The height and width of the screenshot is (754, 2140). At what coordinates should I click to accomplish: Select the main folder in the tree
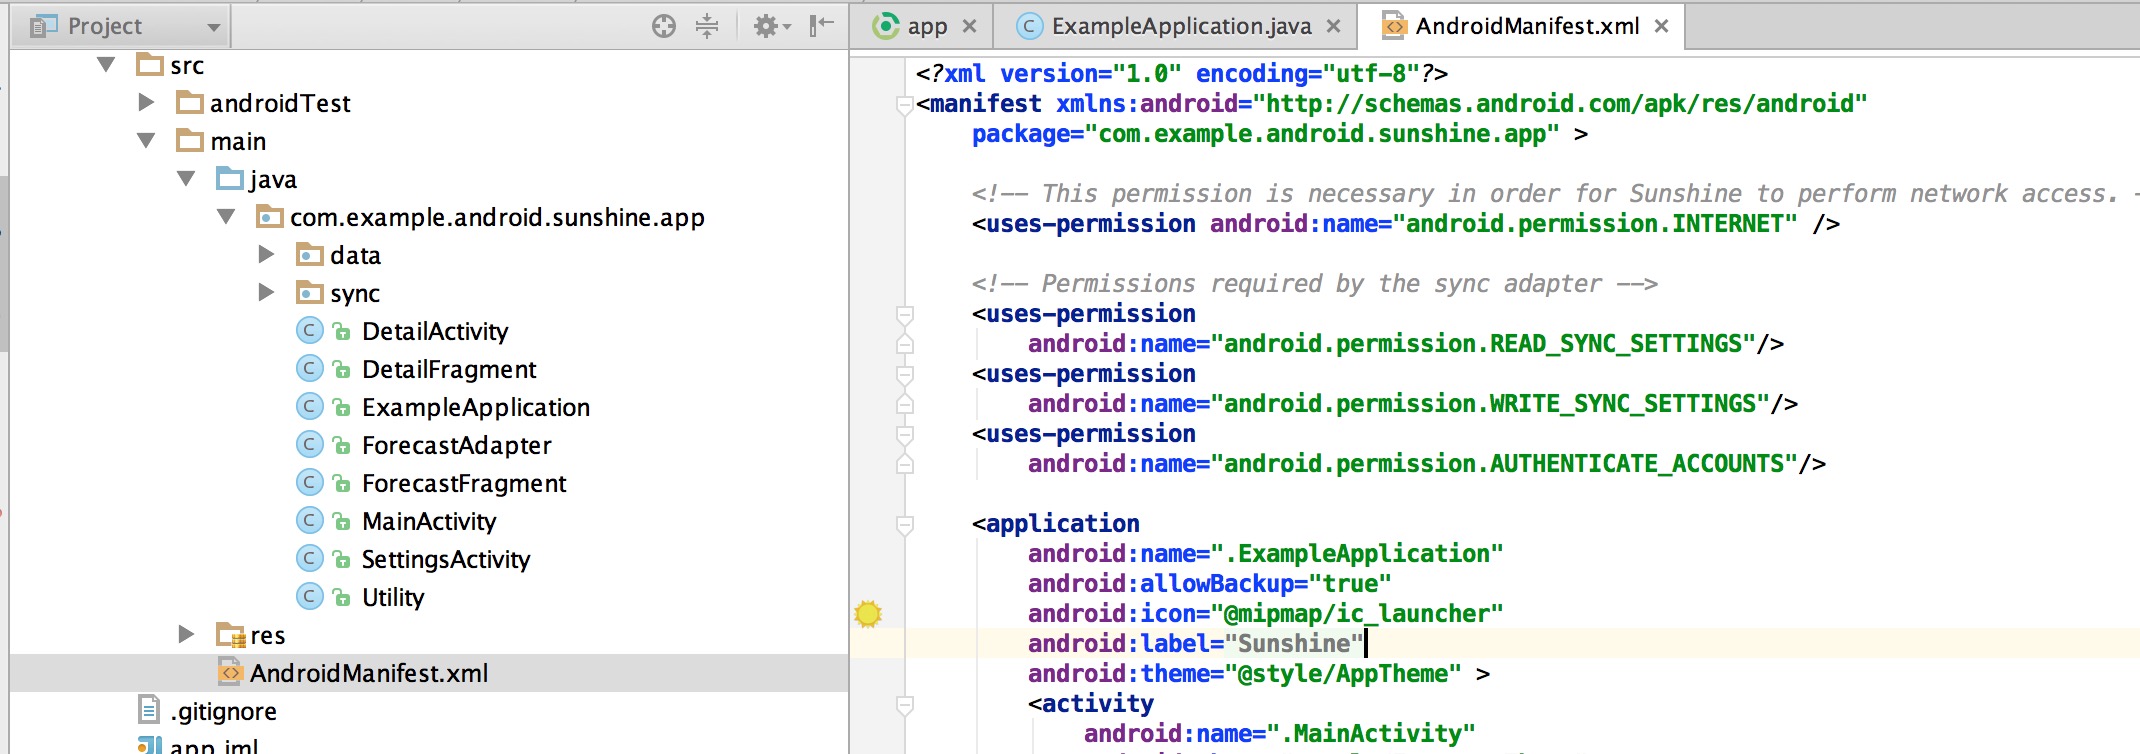(x=221, y=141)
